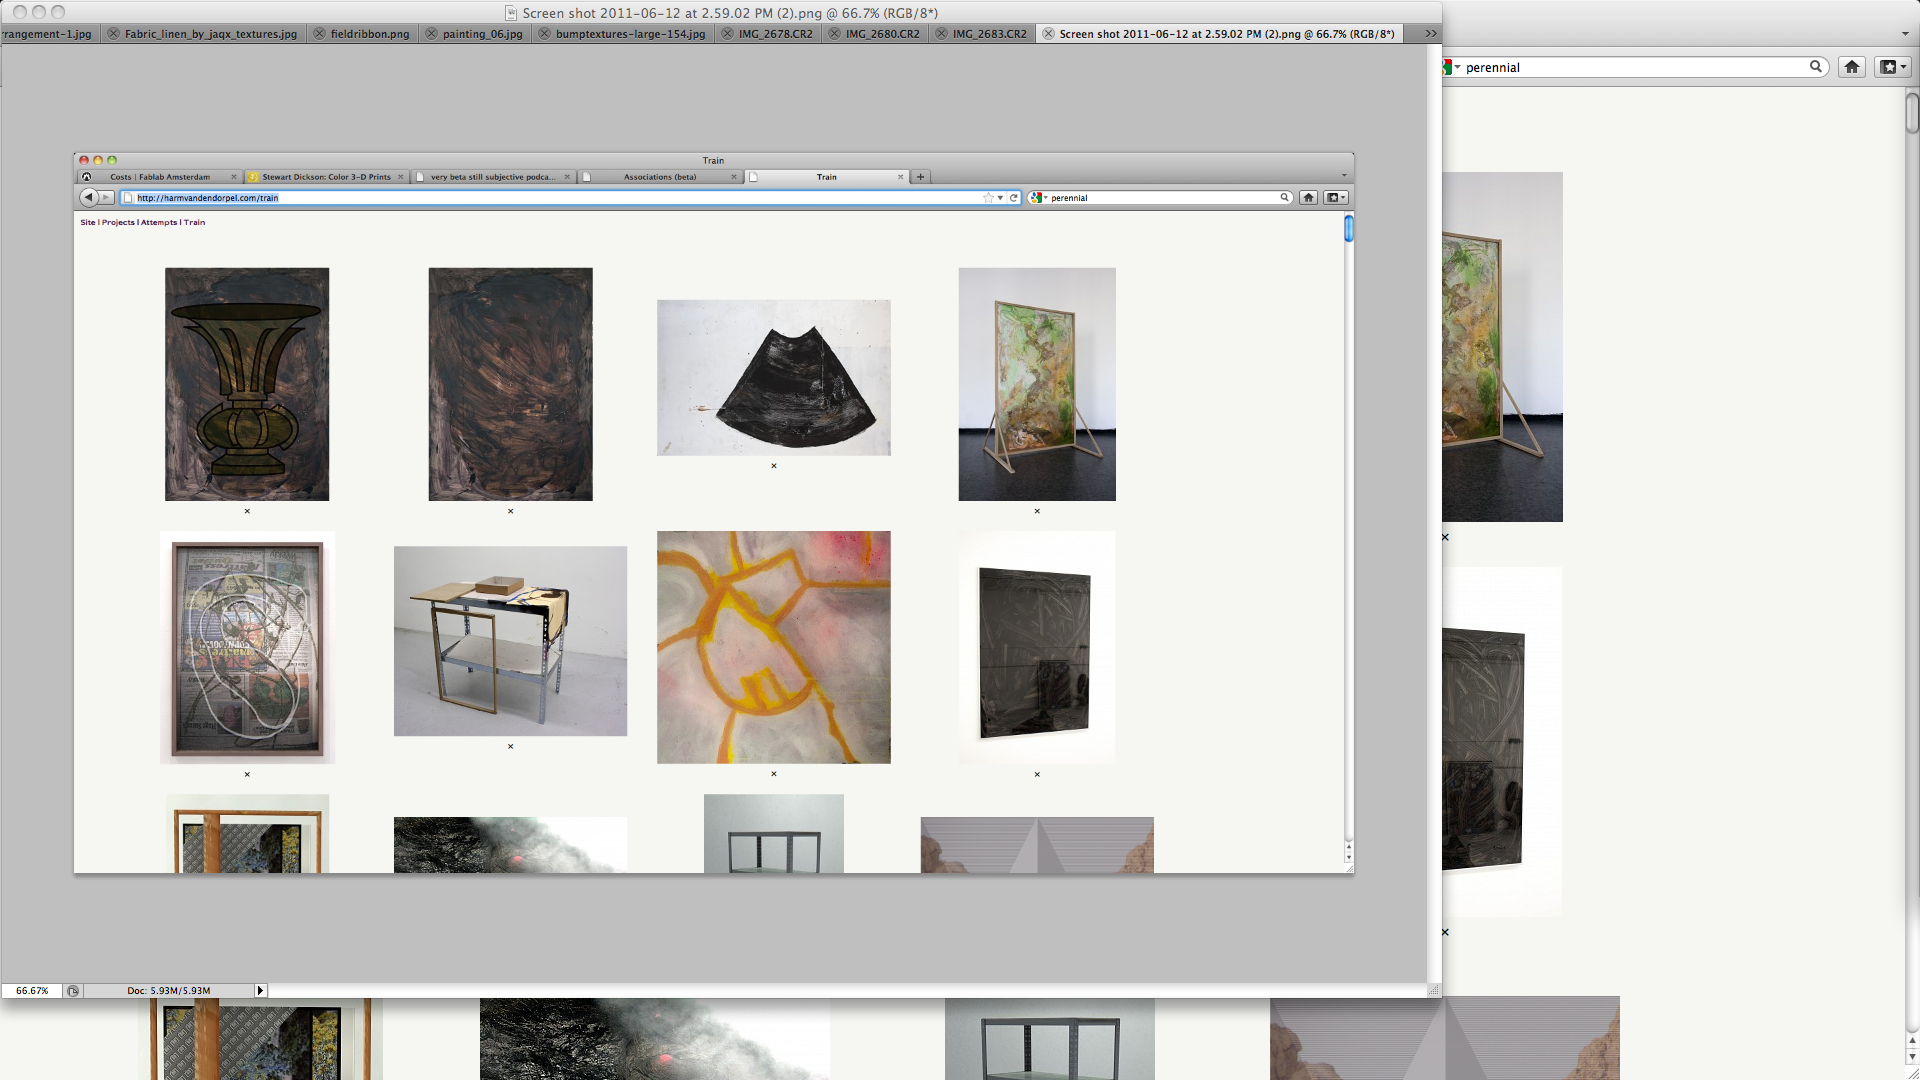Screen dimensions: 1920x1080
Task: Click the magnifier icon in search bar
Action: tap(1815, 67)
